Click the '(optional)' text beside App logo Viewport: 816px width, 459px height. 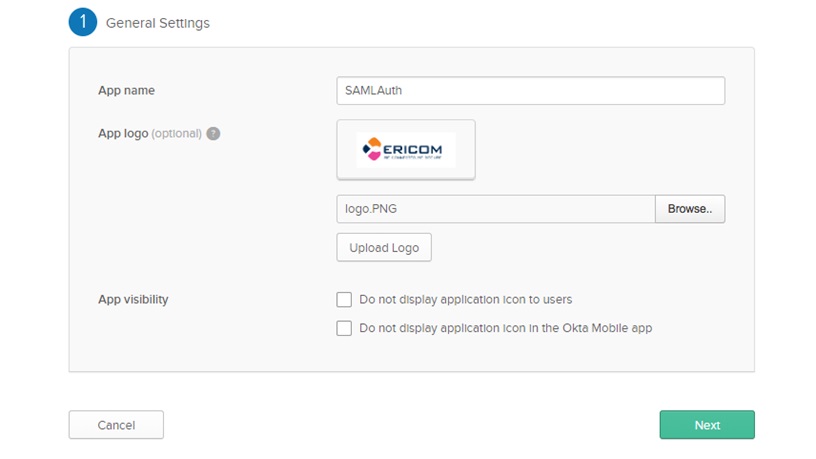(x=176, y=133)
